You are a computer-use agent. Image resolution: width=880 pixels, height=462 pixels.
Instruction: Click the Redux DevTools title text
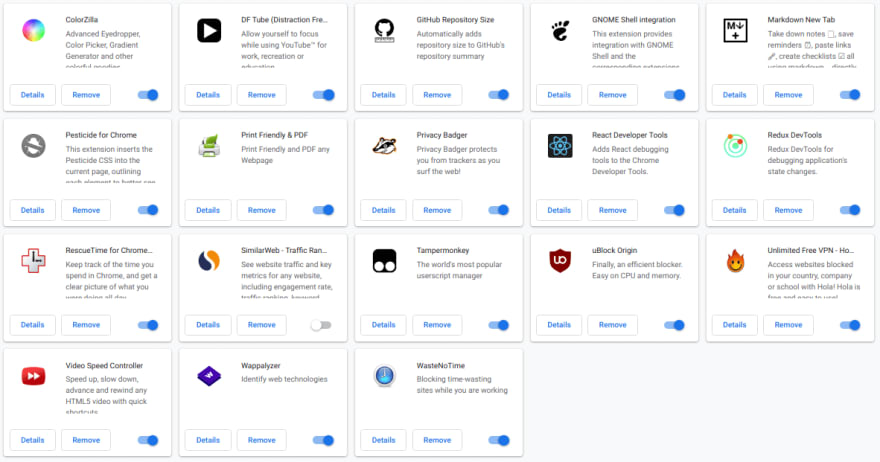coord(795,135)
